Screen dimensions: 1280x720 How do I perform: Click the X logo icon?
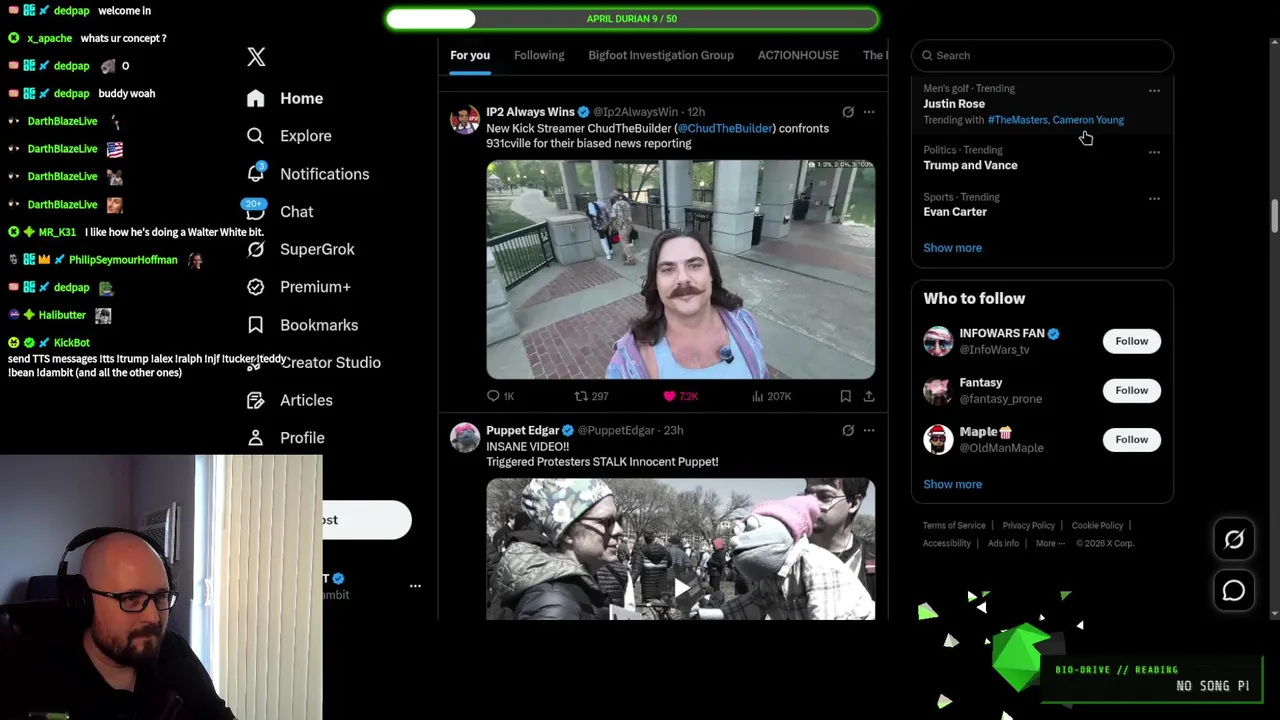pyautogui.click(x=256, y=57)
